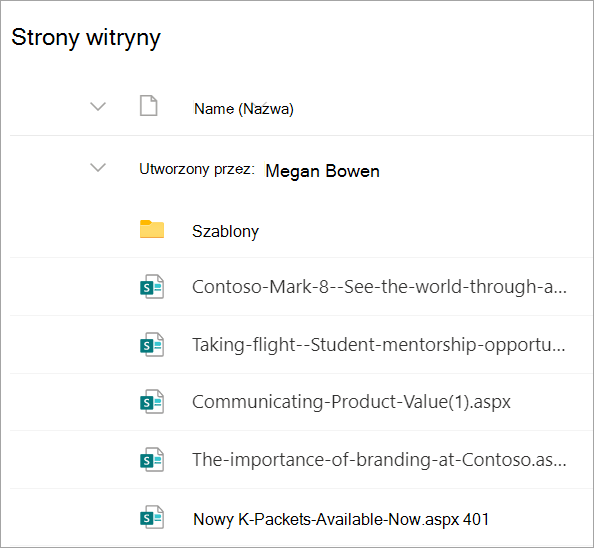The height and width of the screenshot is (548, 594).
Task: Open Taking-flight--Student-mentorship page
Action: tap(378, 345)
